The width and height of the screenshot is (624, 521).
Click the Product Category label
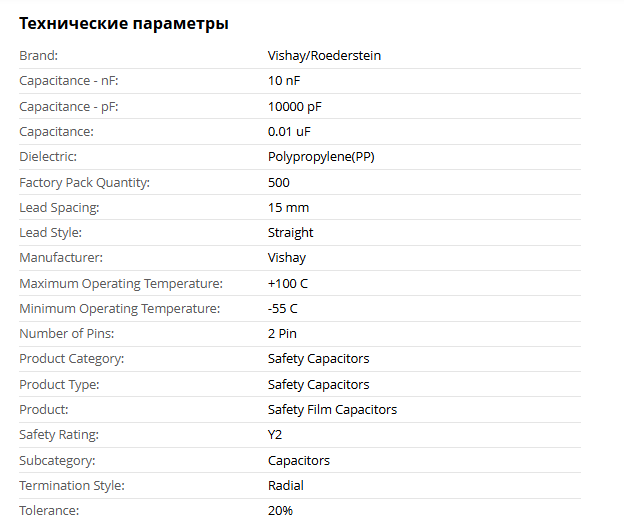pos(72,359)
